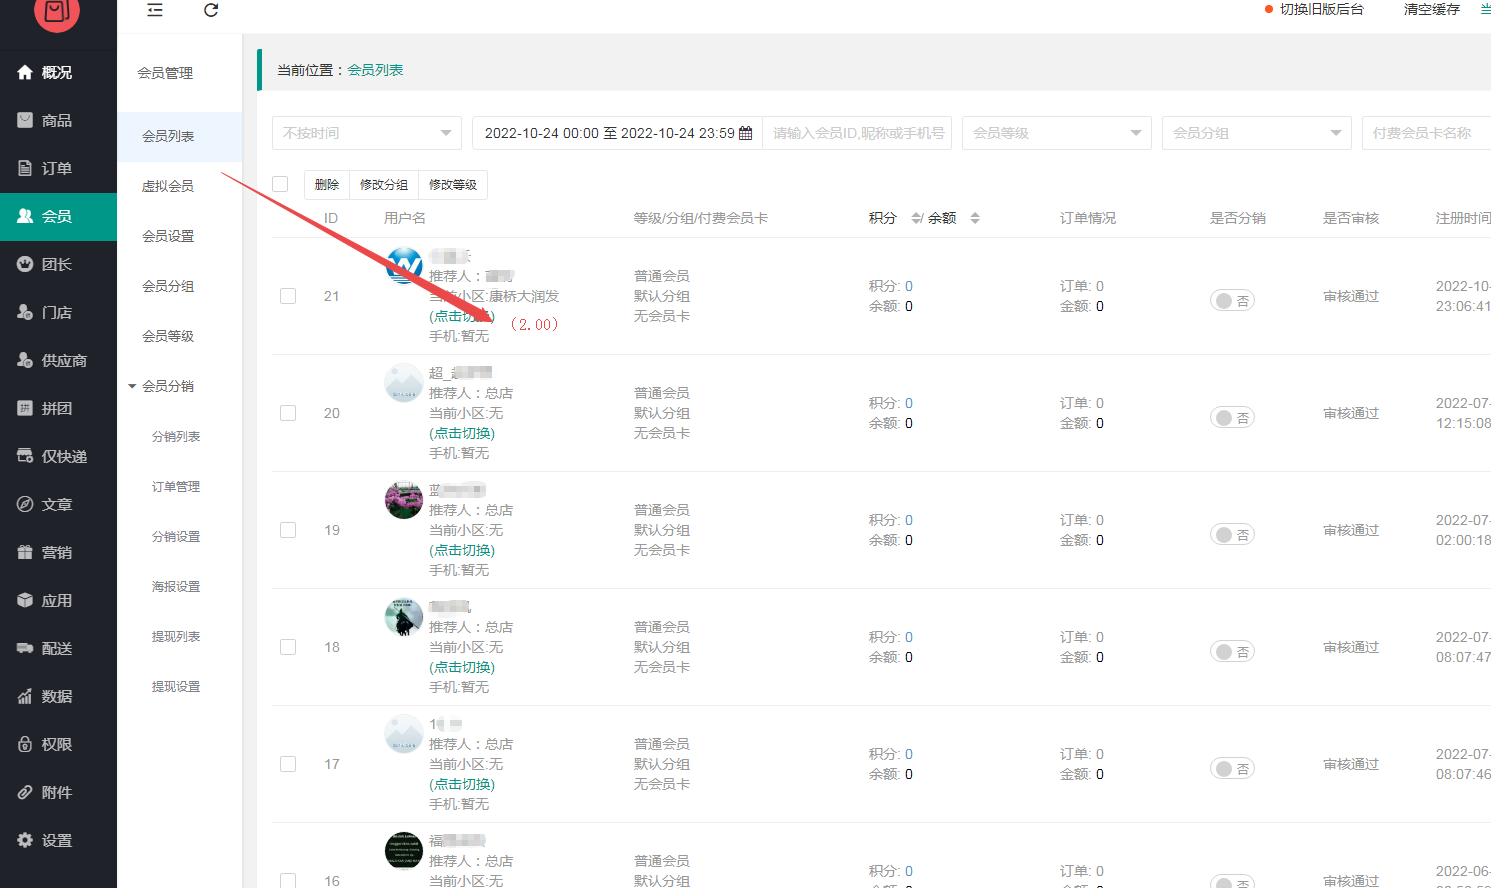Click the icon beside 门店
The width and height of the screenshot is (1491, 888).
pos(25,312)
